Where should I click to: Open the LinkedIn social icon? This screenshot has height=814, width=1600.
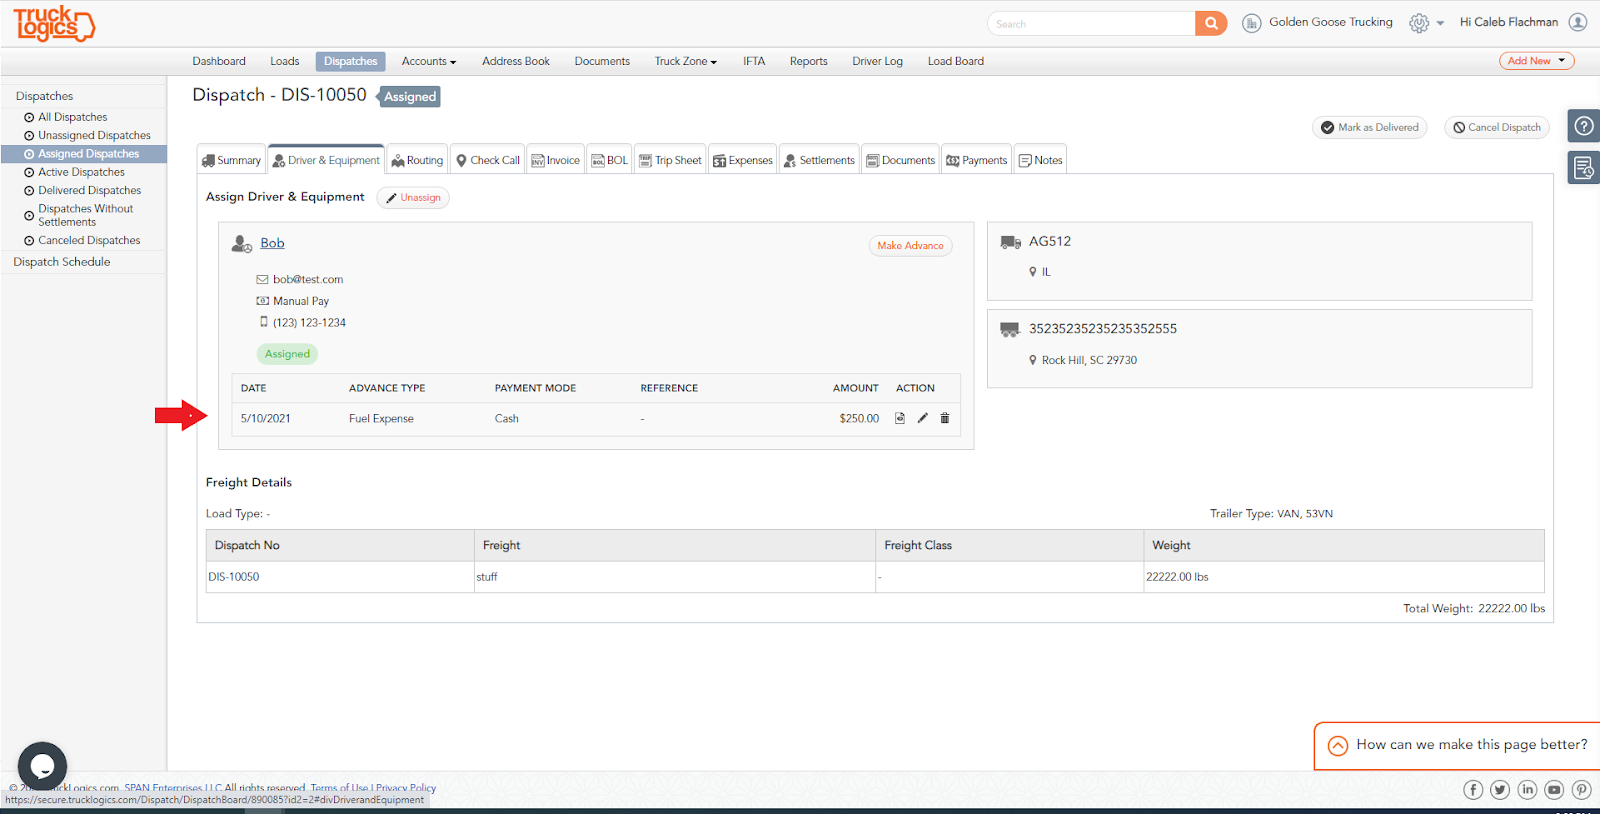pyautogui.click(x=1527, y=790)
